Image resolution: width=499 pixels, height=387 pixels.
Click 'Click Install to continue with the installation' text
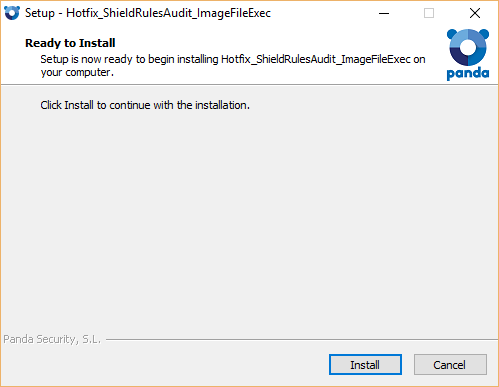[145, 105]
